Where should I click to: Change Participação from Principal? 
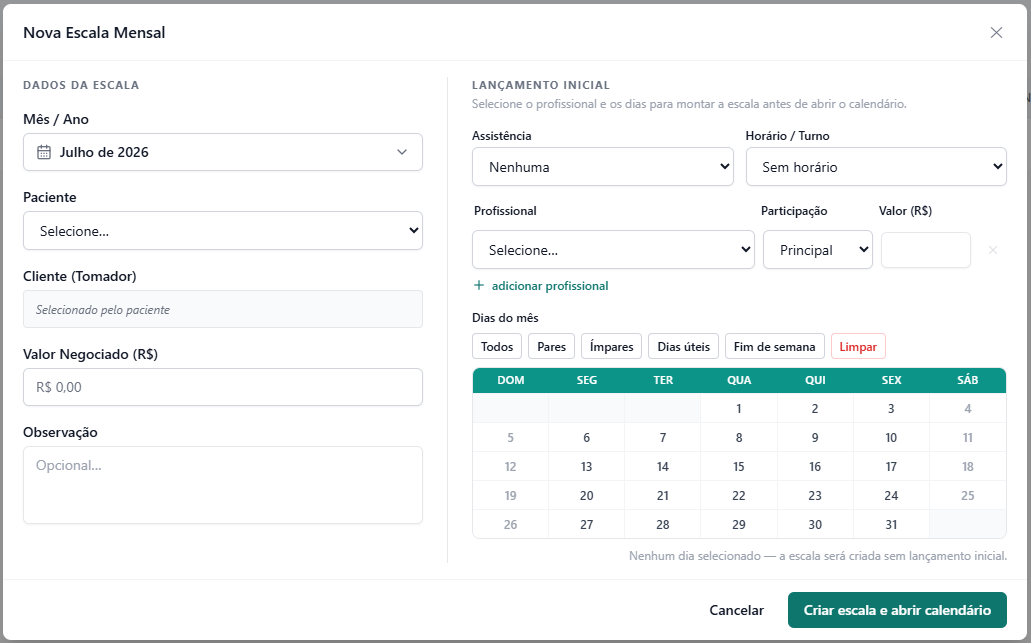(x=817, y=250)
